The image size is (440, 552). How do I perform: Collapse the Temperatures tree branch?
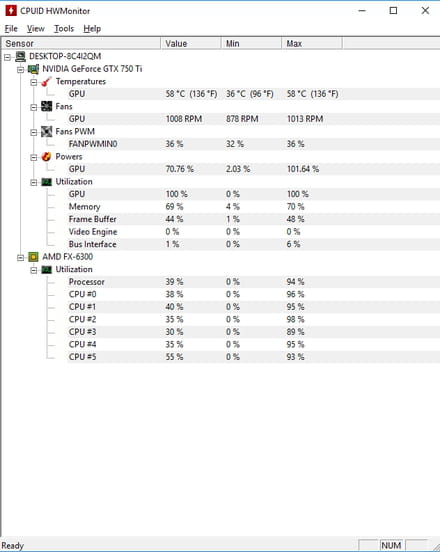[x=34, y=82]
